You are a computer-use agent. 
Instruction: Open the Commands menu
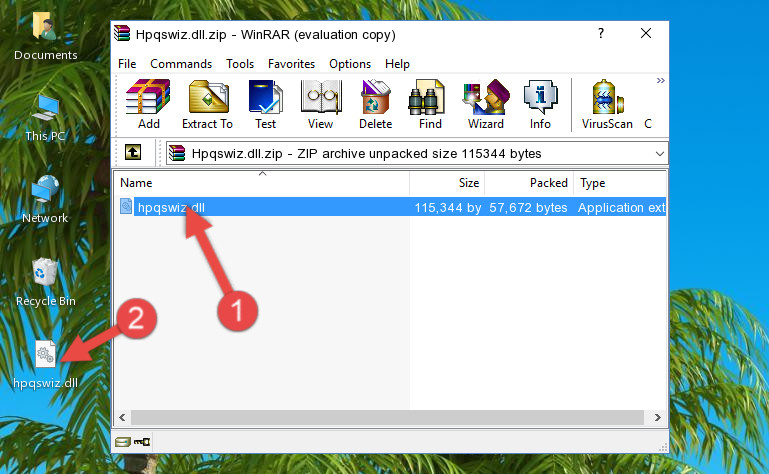(x=181, y=64)
